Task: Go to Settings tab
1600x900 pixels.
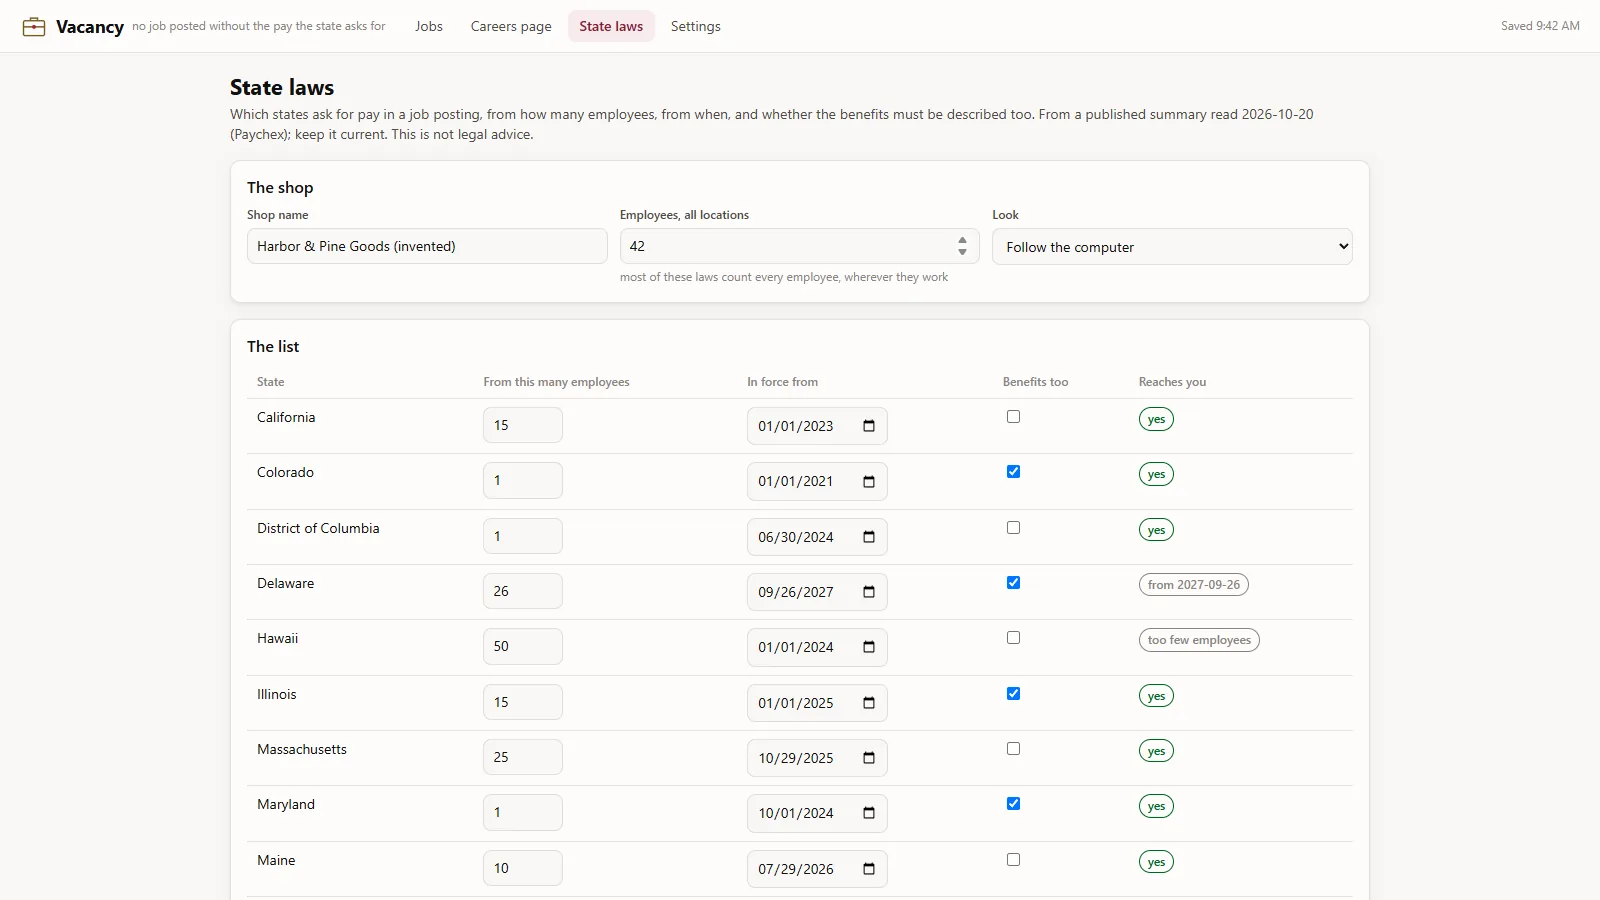Action: [x=696, y=26]
